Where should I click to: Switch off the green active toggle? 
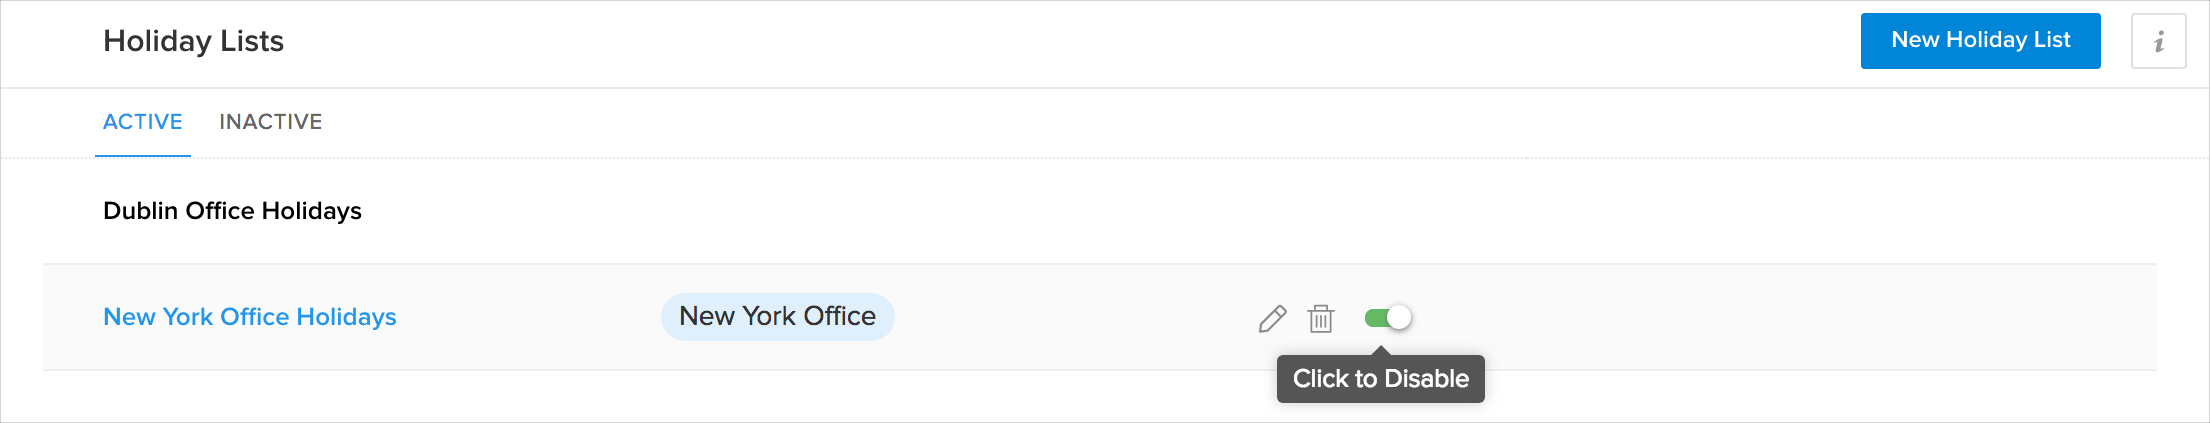point(1388,317)
